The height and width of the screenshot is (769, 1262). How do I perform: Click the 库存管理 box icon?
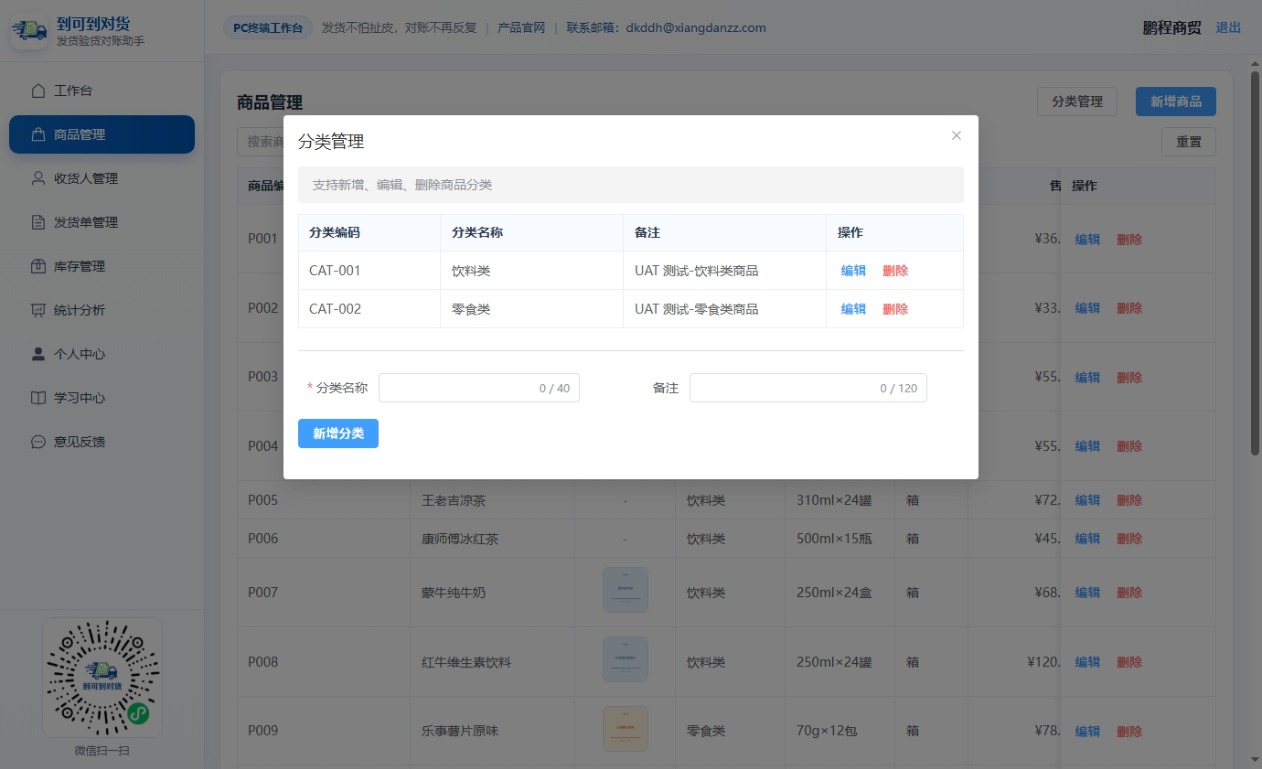coord(38,267)
